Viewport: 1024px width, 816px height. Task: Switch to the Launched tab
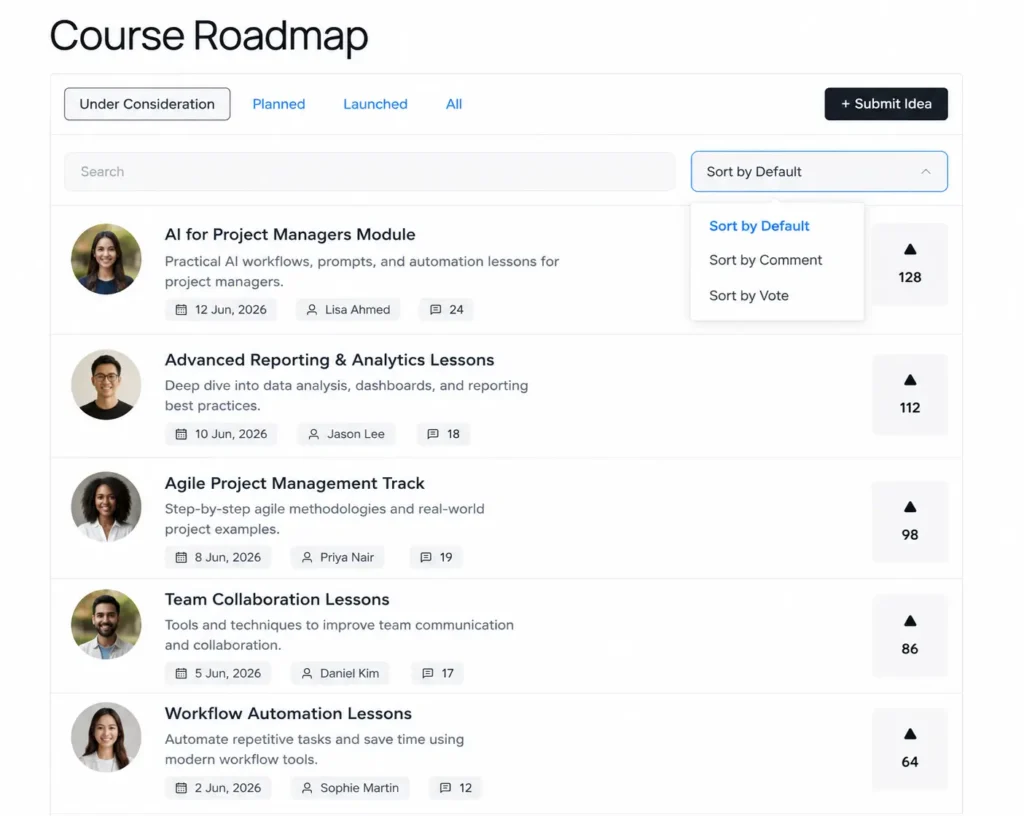click(x=376, y=104)
